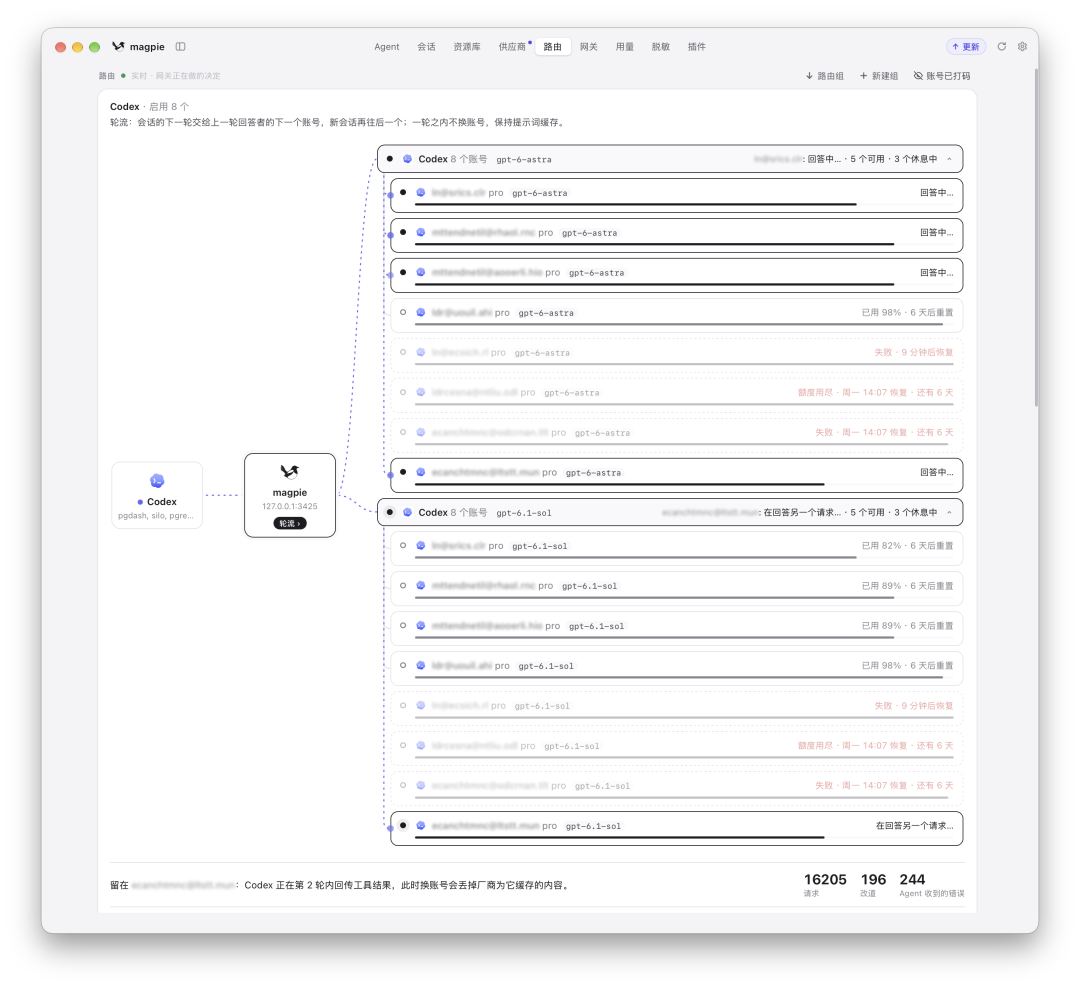1080x988 pixels.
Task: Click the bird icon in the magpie node card
Action: point(289,471)
